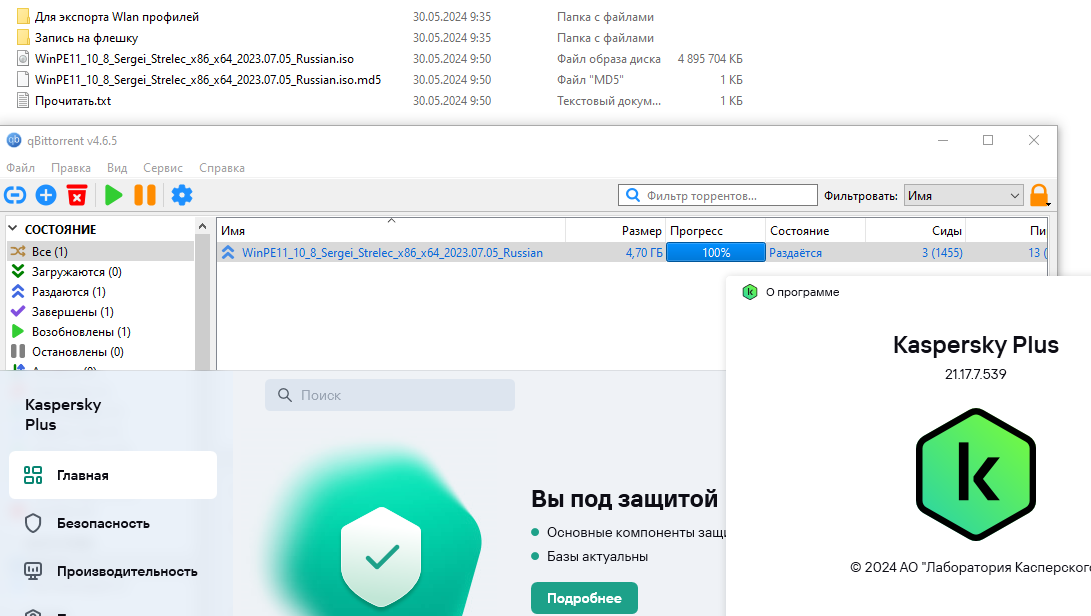1091x616 pixels.
Task: Open folder 'Запись на флешку'
Action: [x=86, y=38]
